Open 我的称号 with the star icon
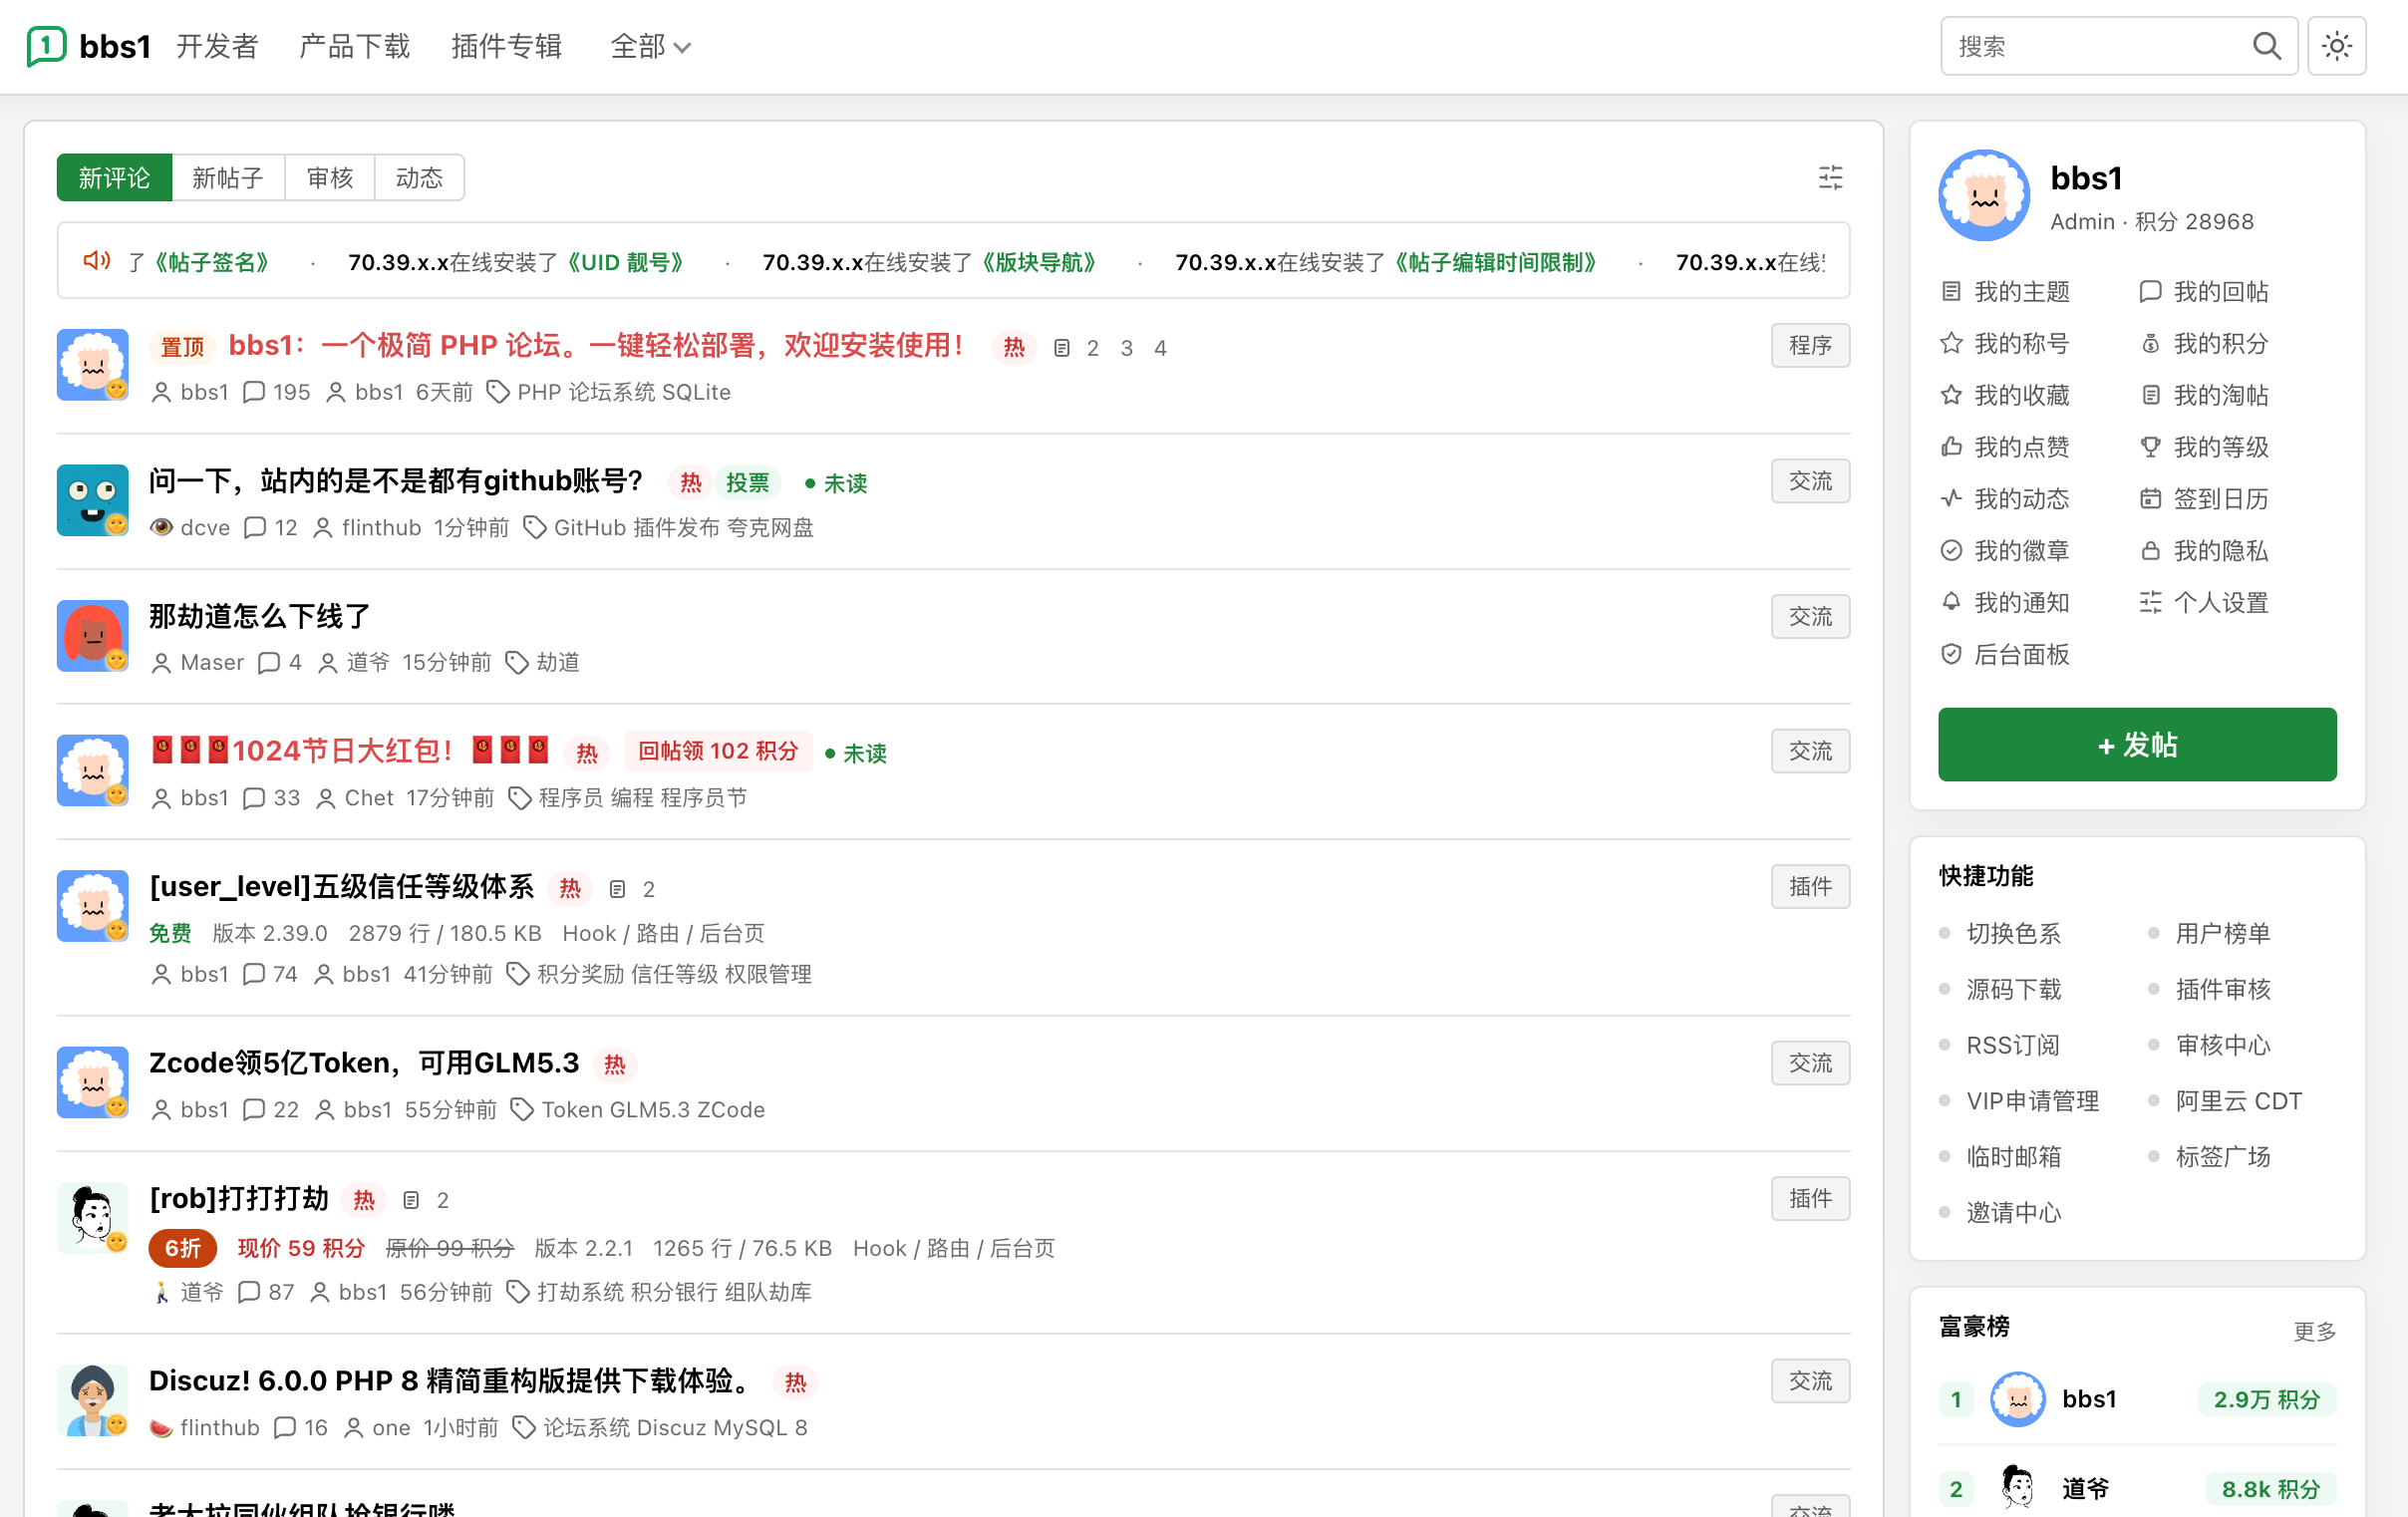The image size is (2408, 1517). pyautogui.click(x=2006, y=344)
